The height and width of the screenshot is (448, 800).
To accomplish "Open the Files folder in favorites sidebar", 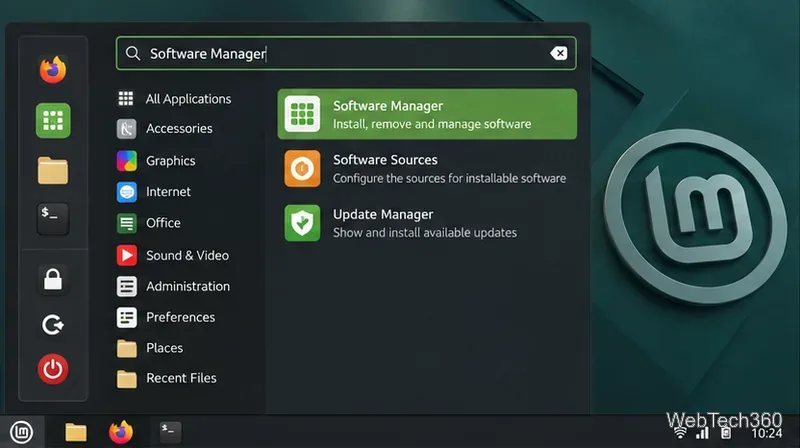I will pyautogui.click(x=53, y=170).
